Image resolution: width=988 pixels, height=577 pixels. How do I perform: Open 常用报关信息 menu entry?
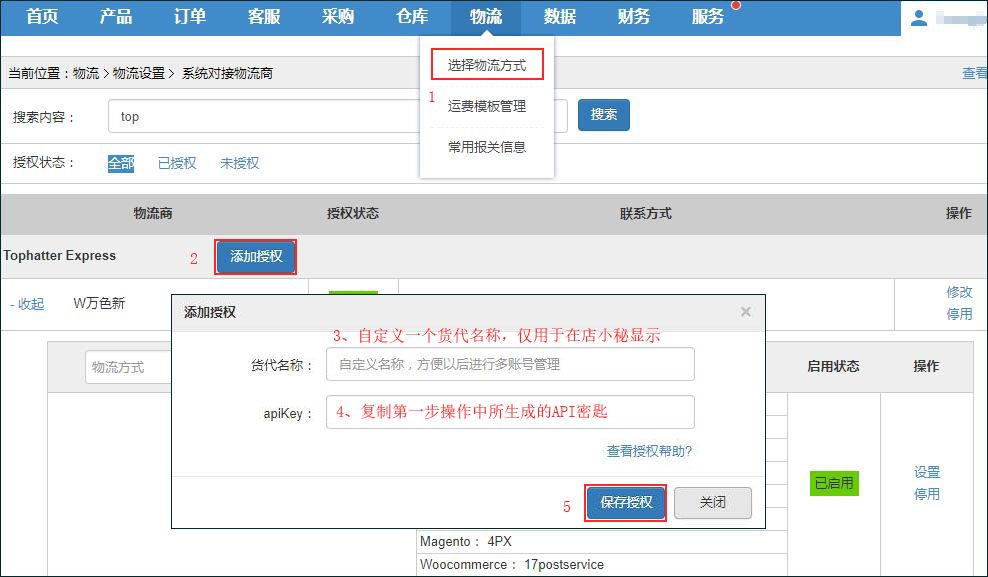click(x=487, y=147)
